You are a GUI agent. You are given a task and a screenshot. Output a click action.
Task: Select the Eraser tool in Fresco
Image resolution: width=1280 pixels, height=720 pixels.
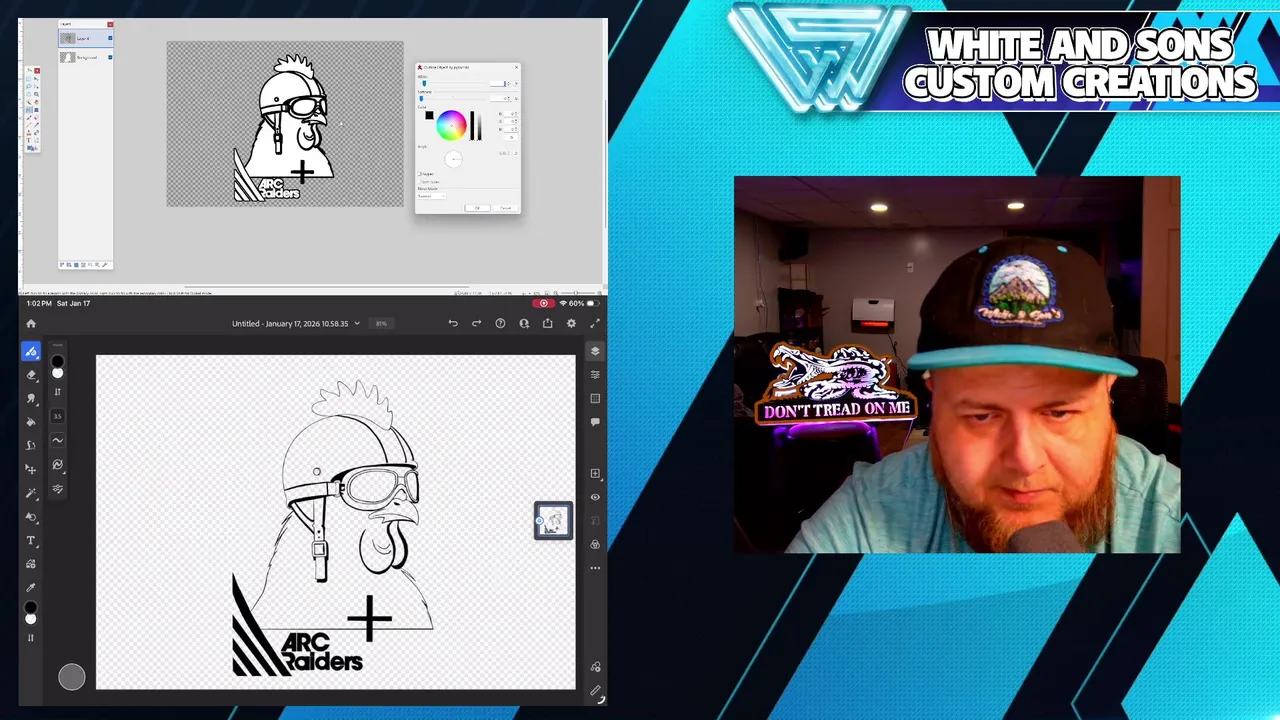pyautogui.click(x=31, y=375)
